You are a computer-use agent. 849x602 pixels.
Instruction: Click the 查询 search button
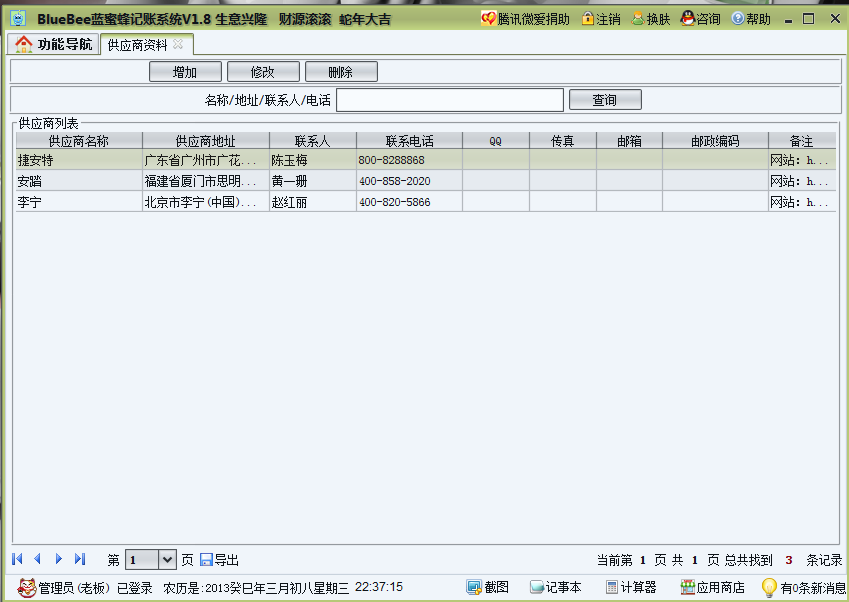point(604,99)
